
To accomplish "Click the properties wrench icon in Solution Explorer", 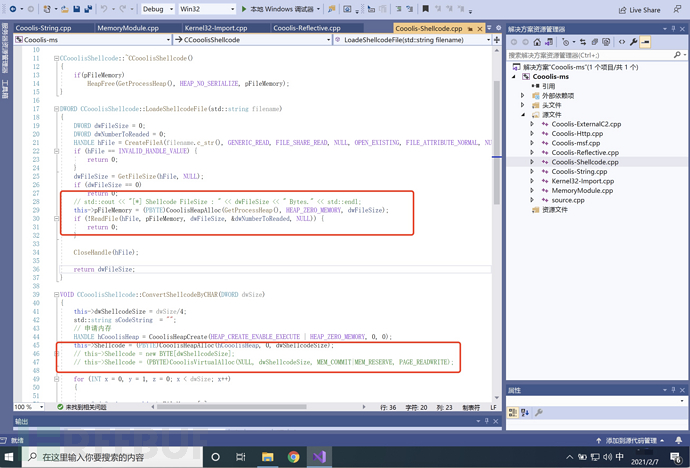I will (631, 42).
